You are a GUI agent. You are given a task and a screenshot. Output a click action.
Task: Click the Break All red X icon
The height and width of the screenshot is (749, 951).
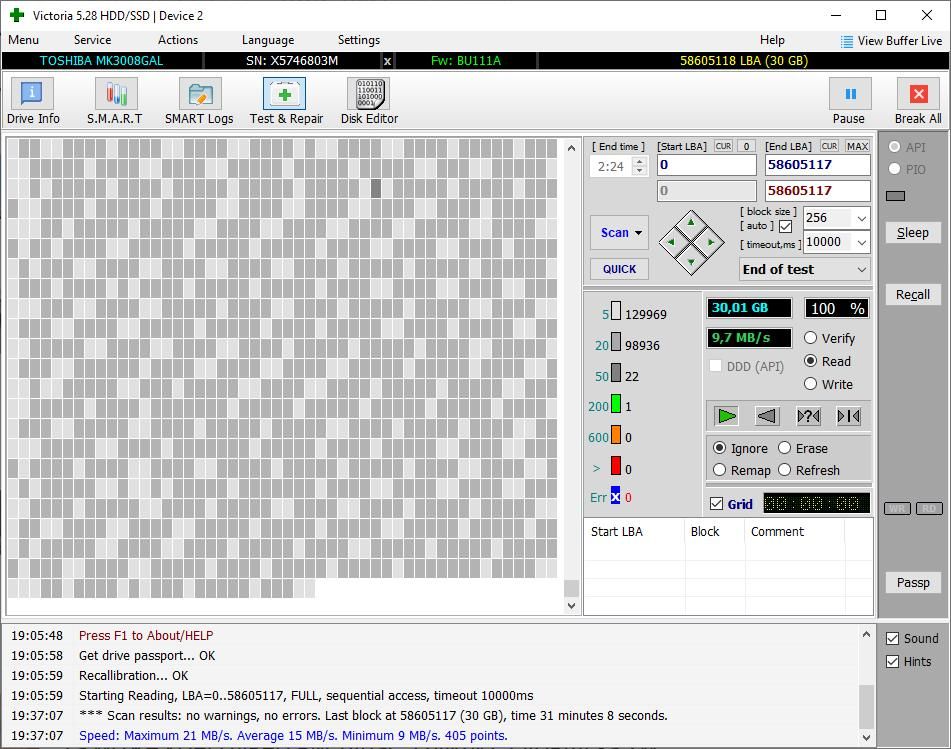coord(918,94)
